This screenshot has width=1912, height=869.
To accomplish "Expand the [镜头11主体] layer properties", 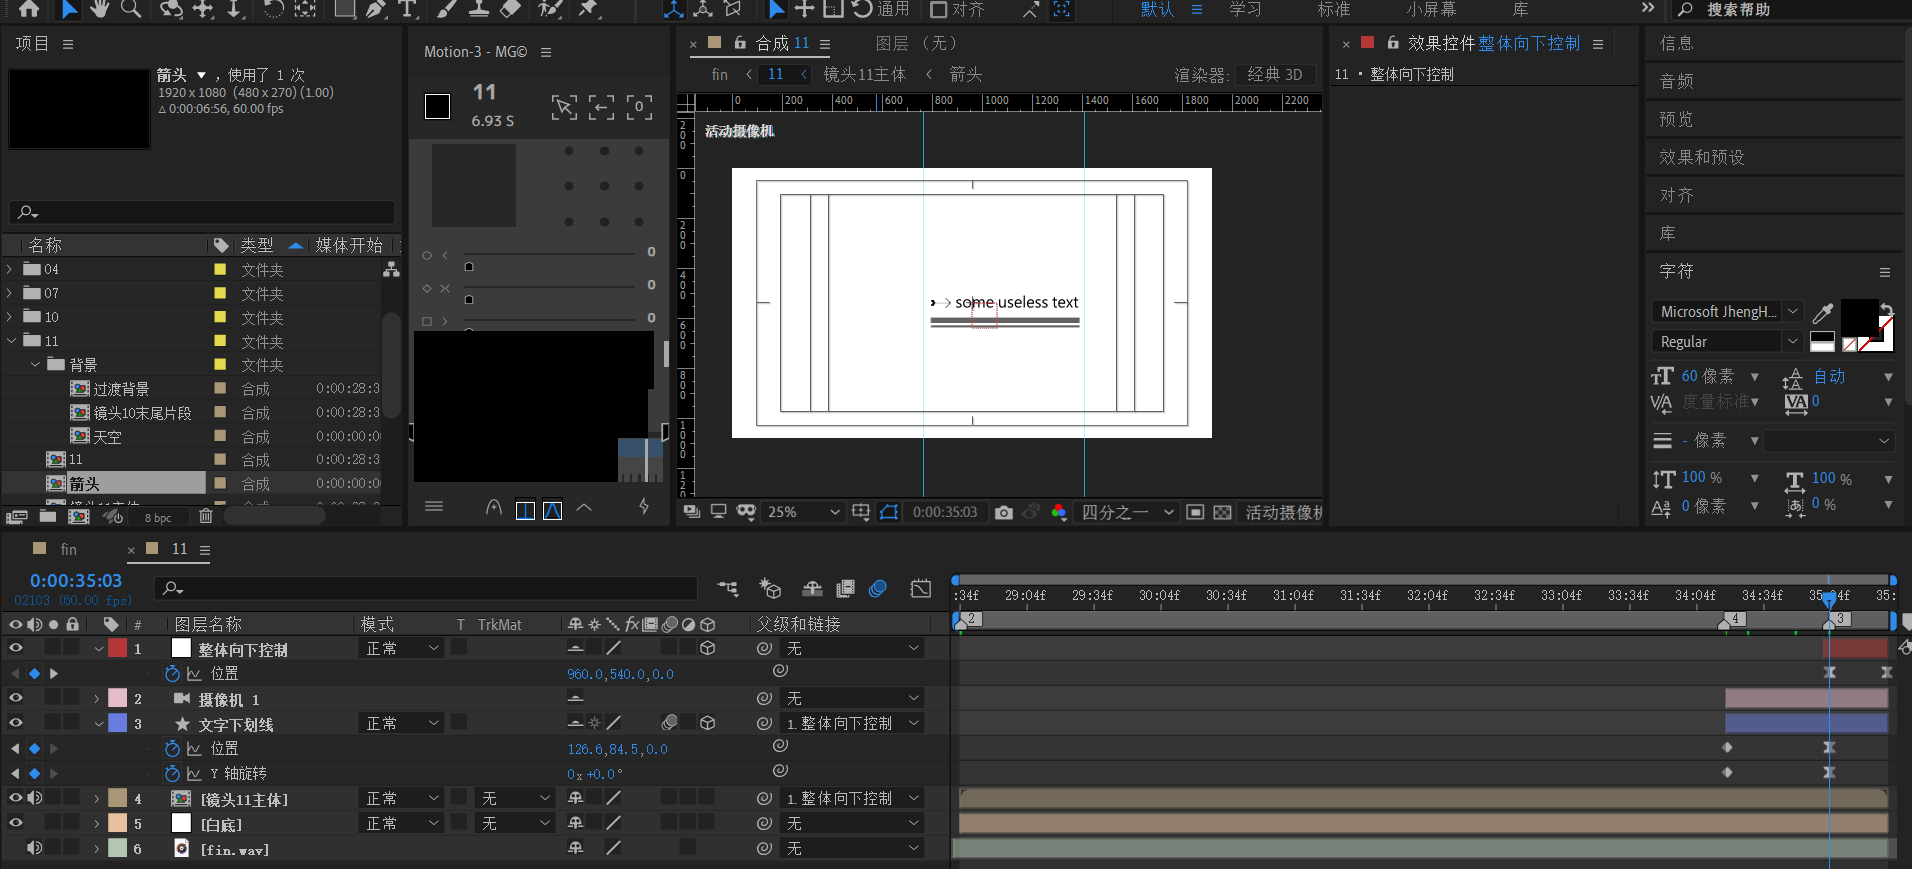I will point(97,799).
